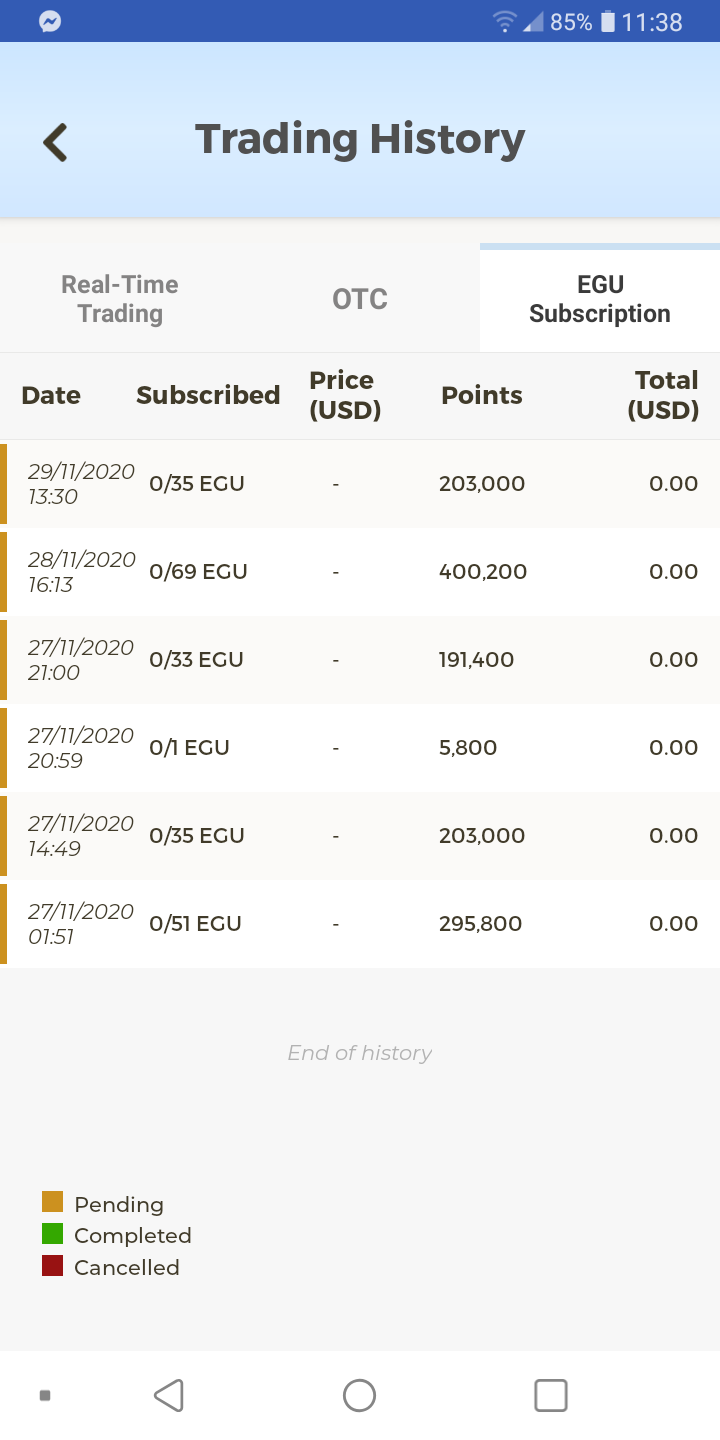This screenshot has height=1440, width=720.
Task: Tap the Points column header
Action: point(482,395)
